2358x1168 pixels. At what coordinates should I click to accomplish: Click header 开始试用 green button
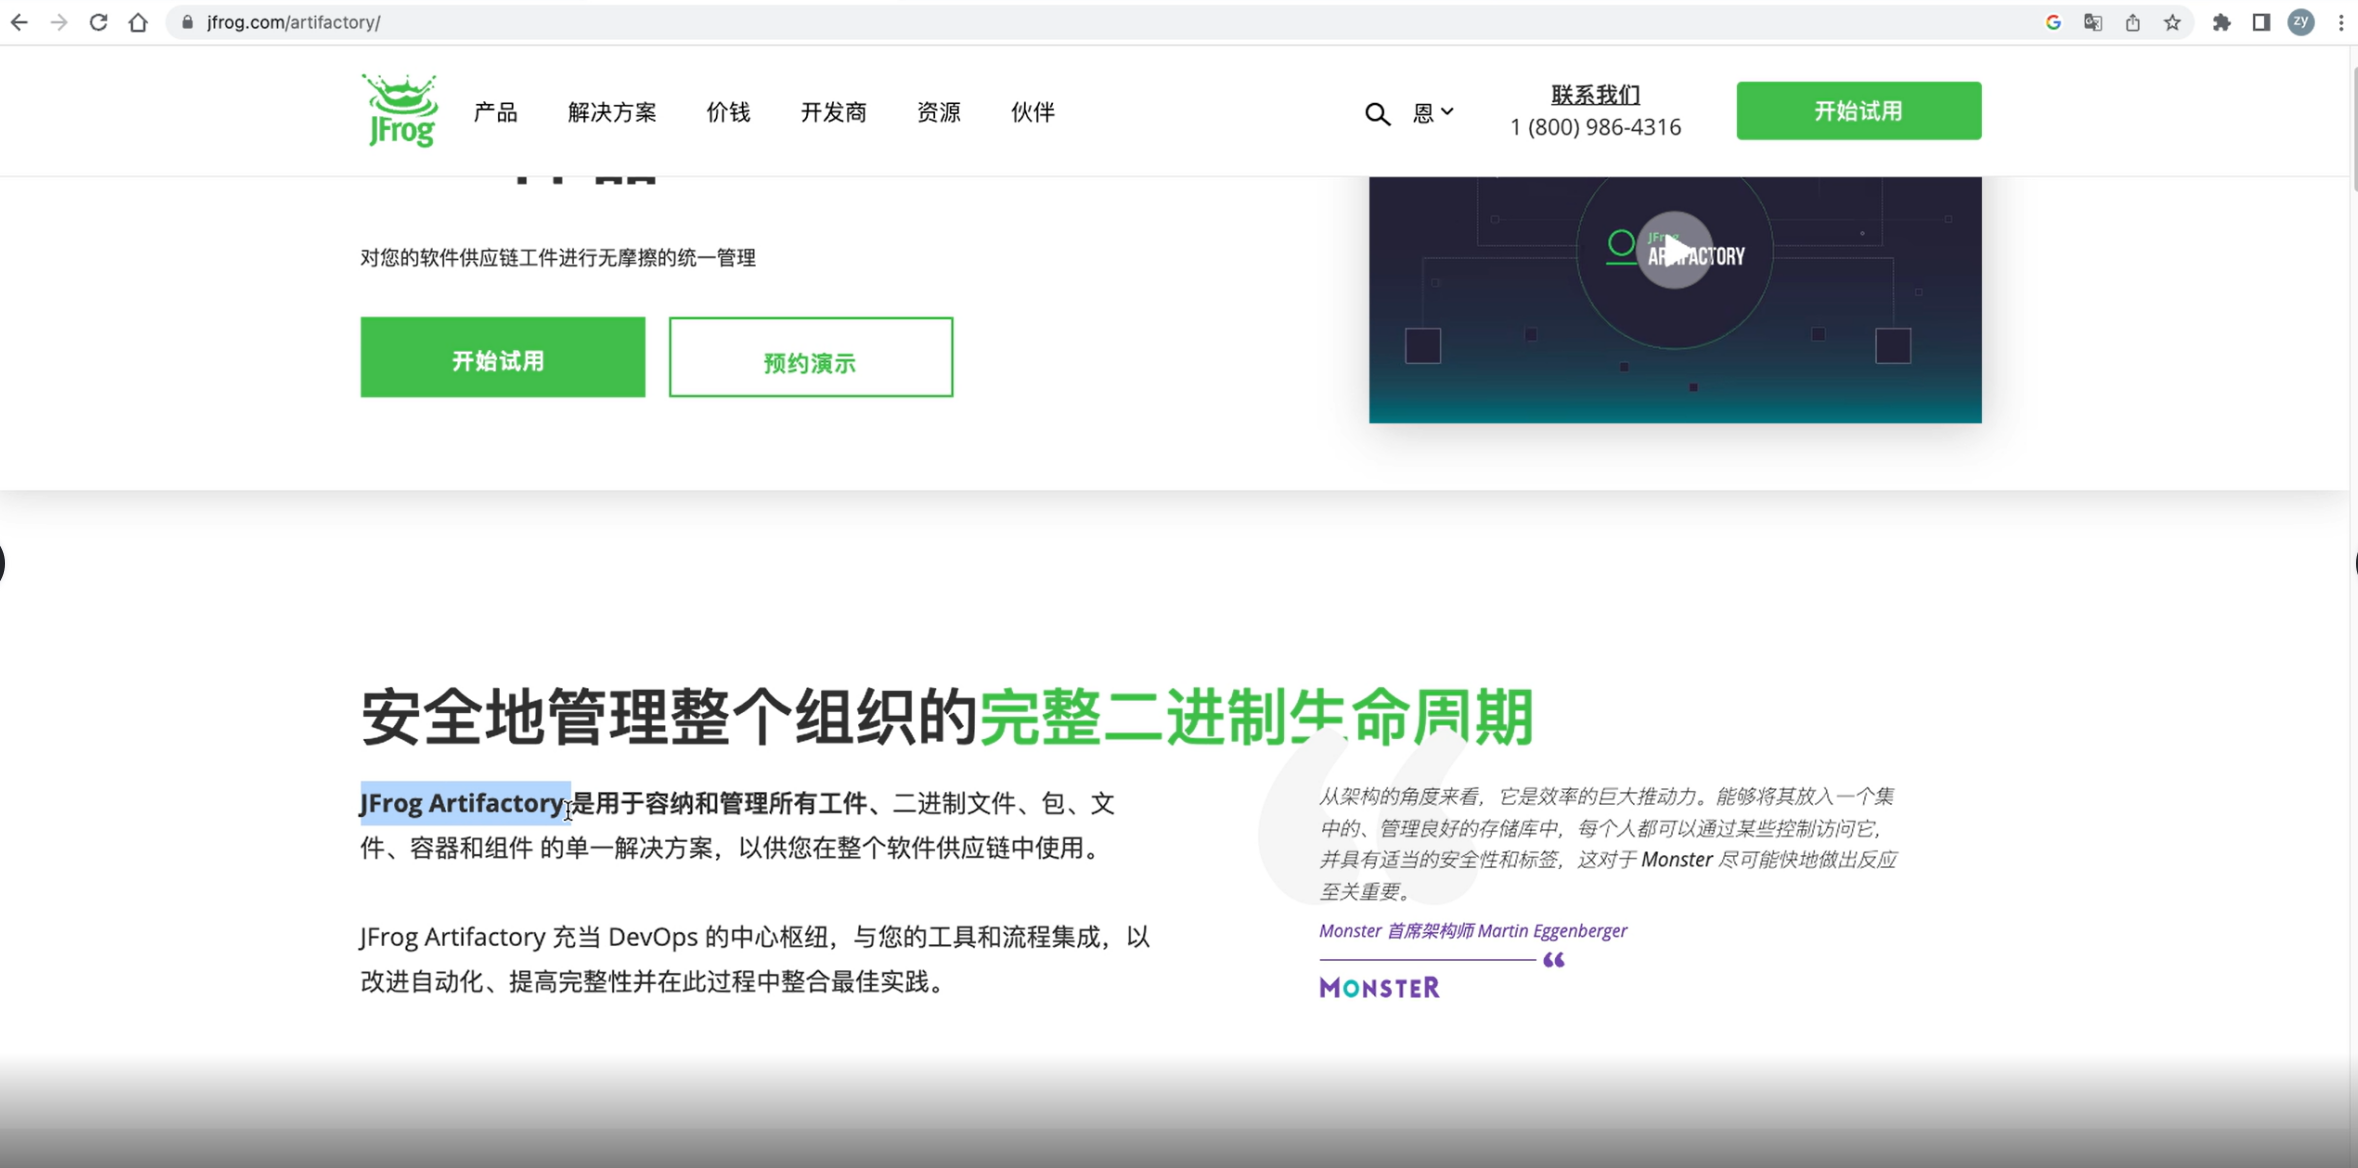coord(1858,111)
